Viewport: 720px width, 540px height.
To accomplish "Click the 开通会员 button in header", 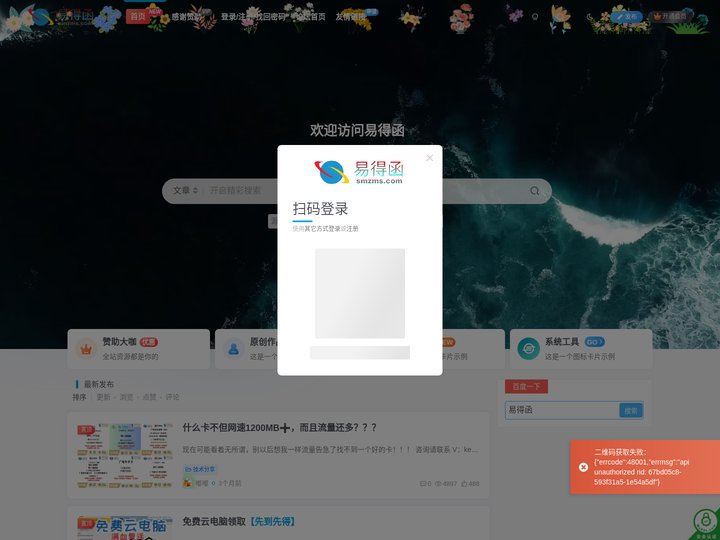I will pos(670,17).
